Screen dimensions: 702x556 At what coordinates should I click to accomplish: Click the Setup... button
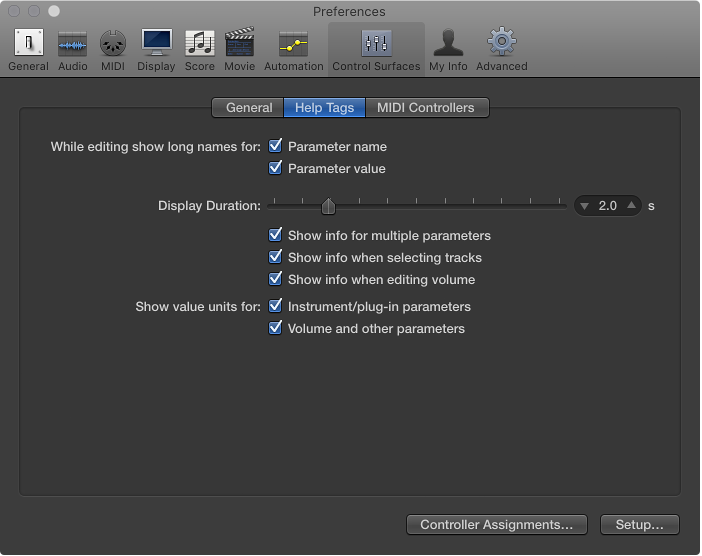pyautogui.click(x=639, y=525)
